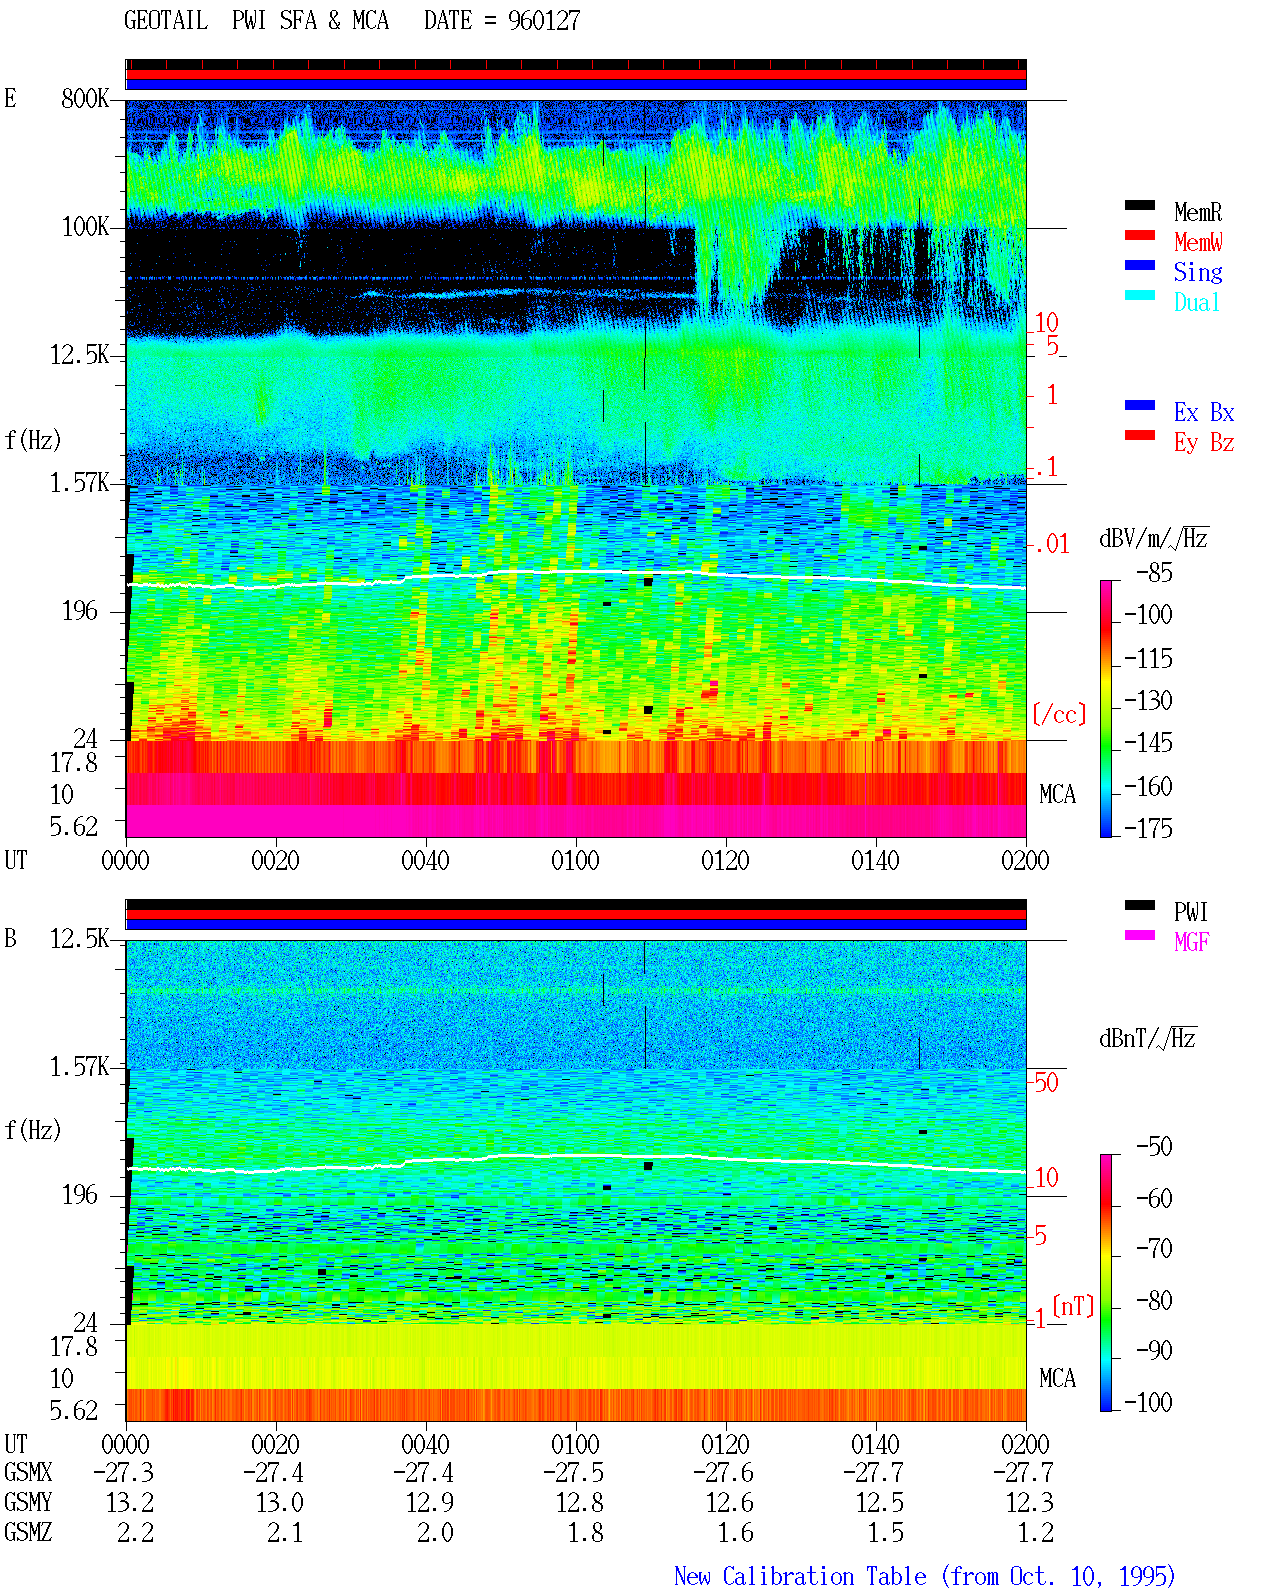Image resolution: width=1280 pixels, height=1593 pixels.
Task: Click the MemR legend label
Action: 1198,212
